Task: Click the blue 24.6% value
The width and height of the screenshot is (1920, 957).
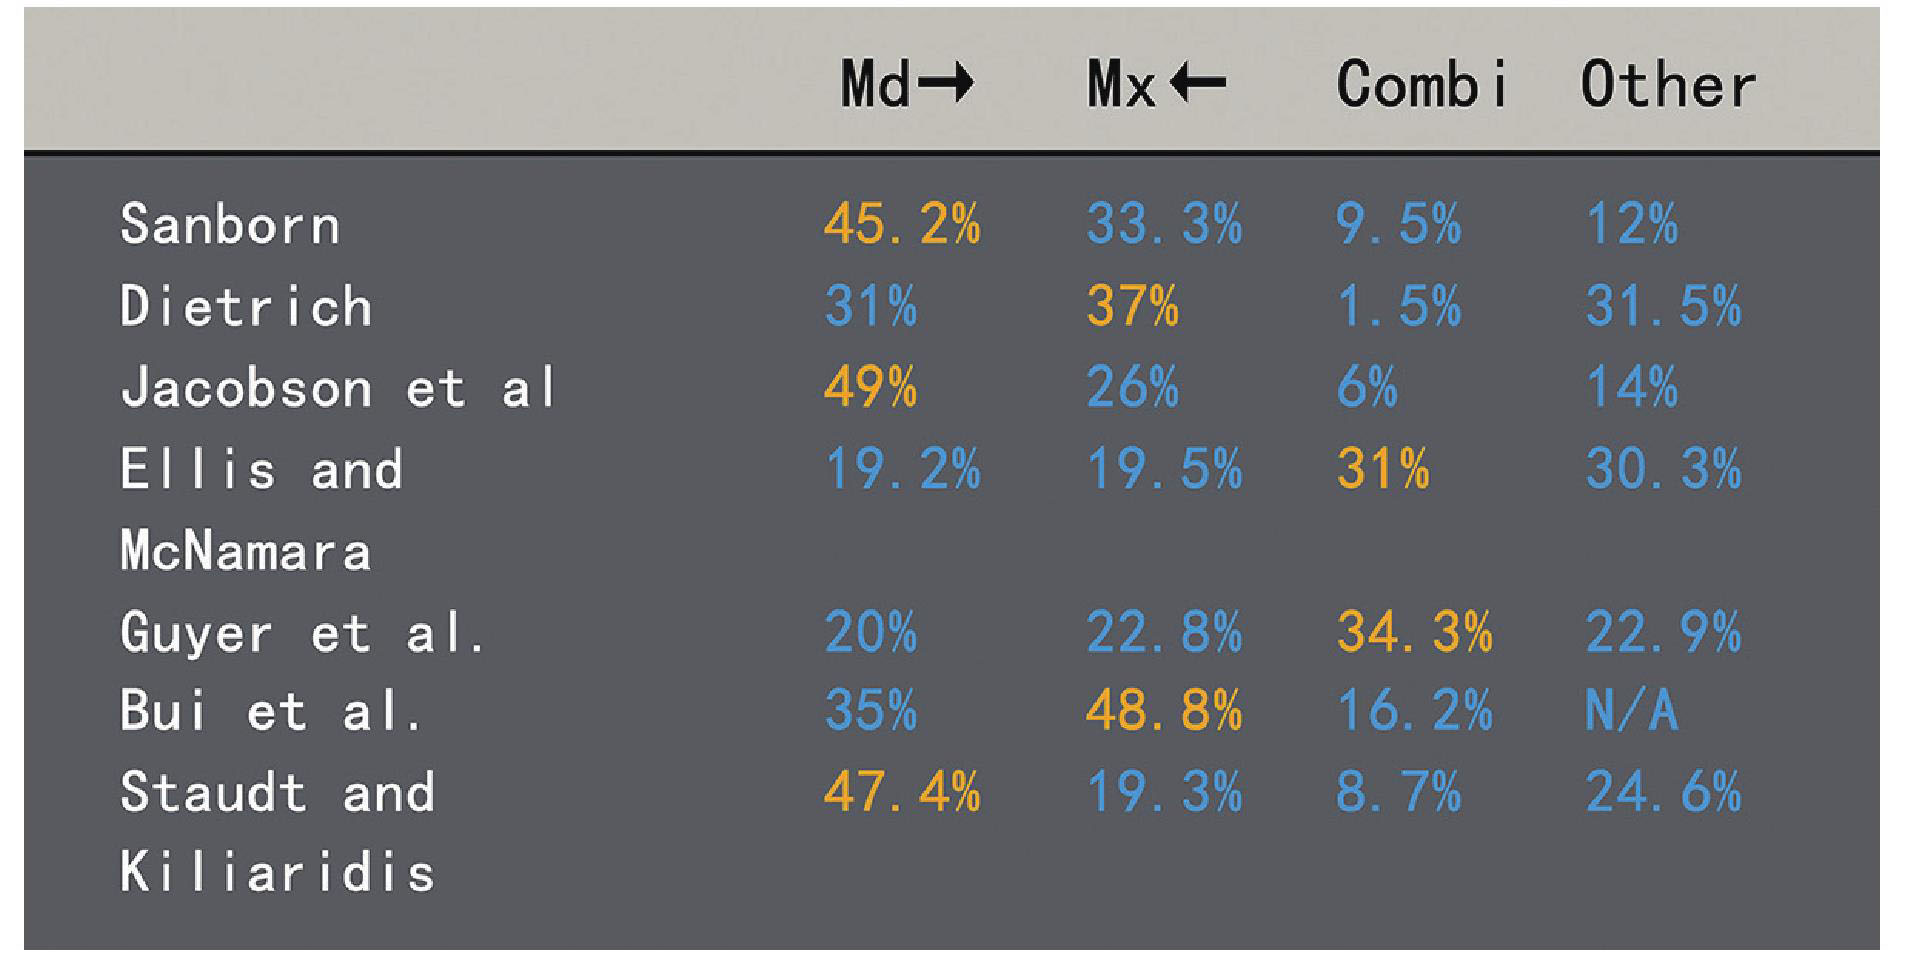Action: tap(1664, 792)
